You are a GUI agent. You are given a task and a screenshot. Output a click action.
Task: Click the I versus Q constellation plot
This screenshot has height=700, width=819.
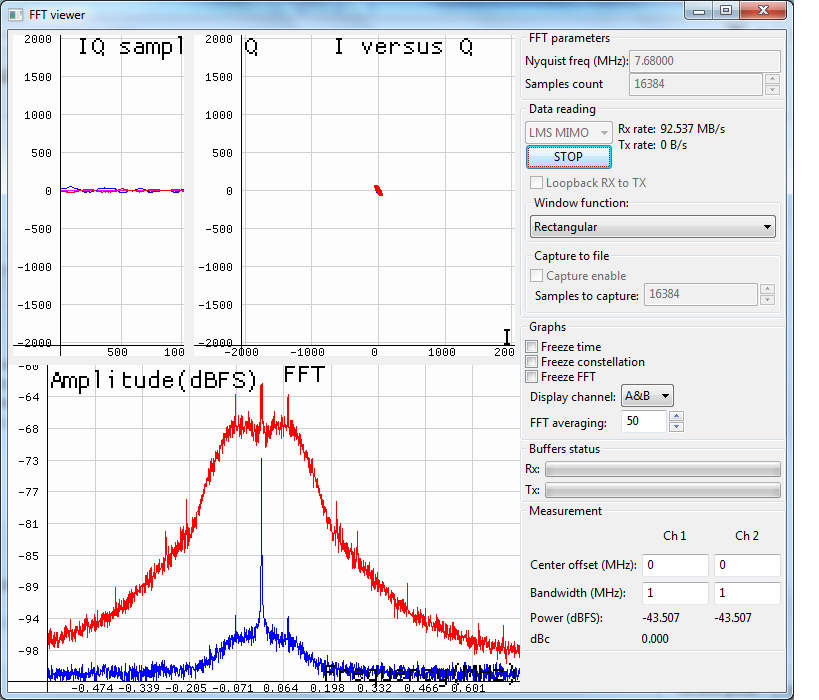tap(378, 190)
